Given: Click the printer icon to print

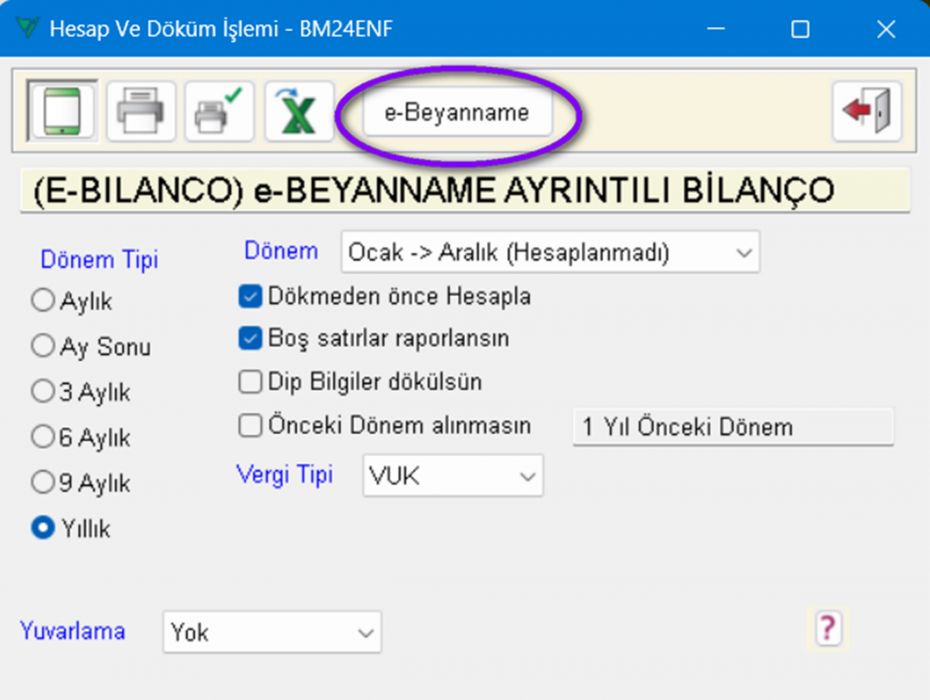Looking at the screenshot, I should 141,111.
